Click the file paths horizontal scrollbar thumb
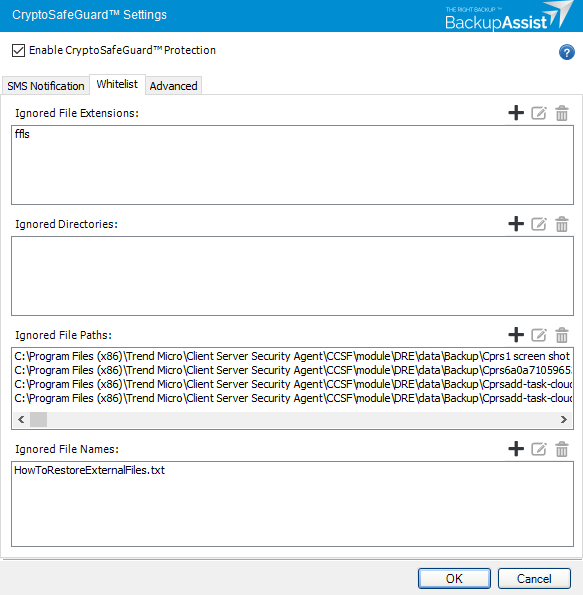Viewport: 583px width, 595px height. 38,419
